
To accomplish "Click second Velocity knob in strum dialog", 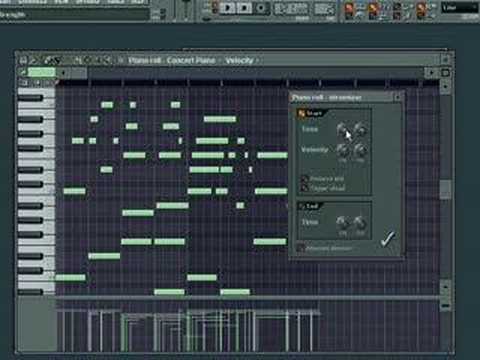I will tap(360, 150).
